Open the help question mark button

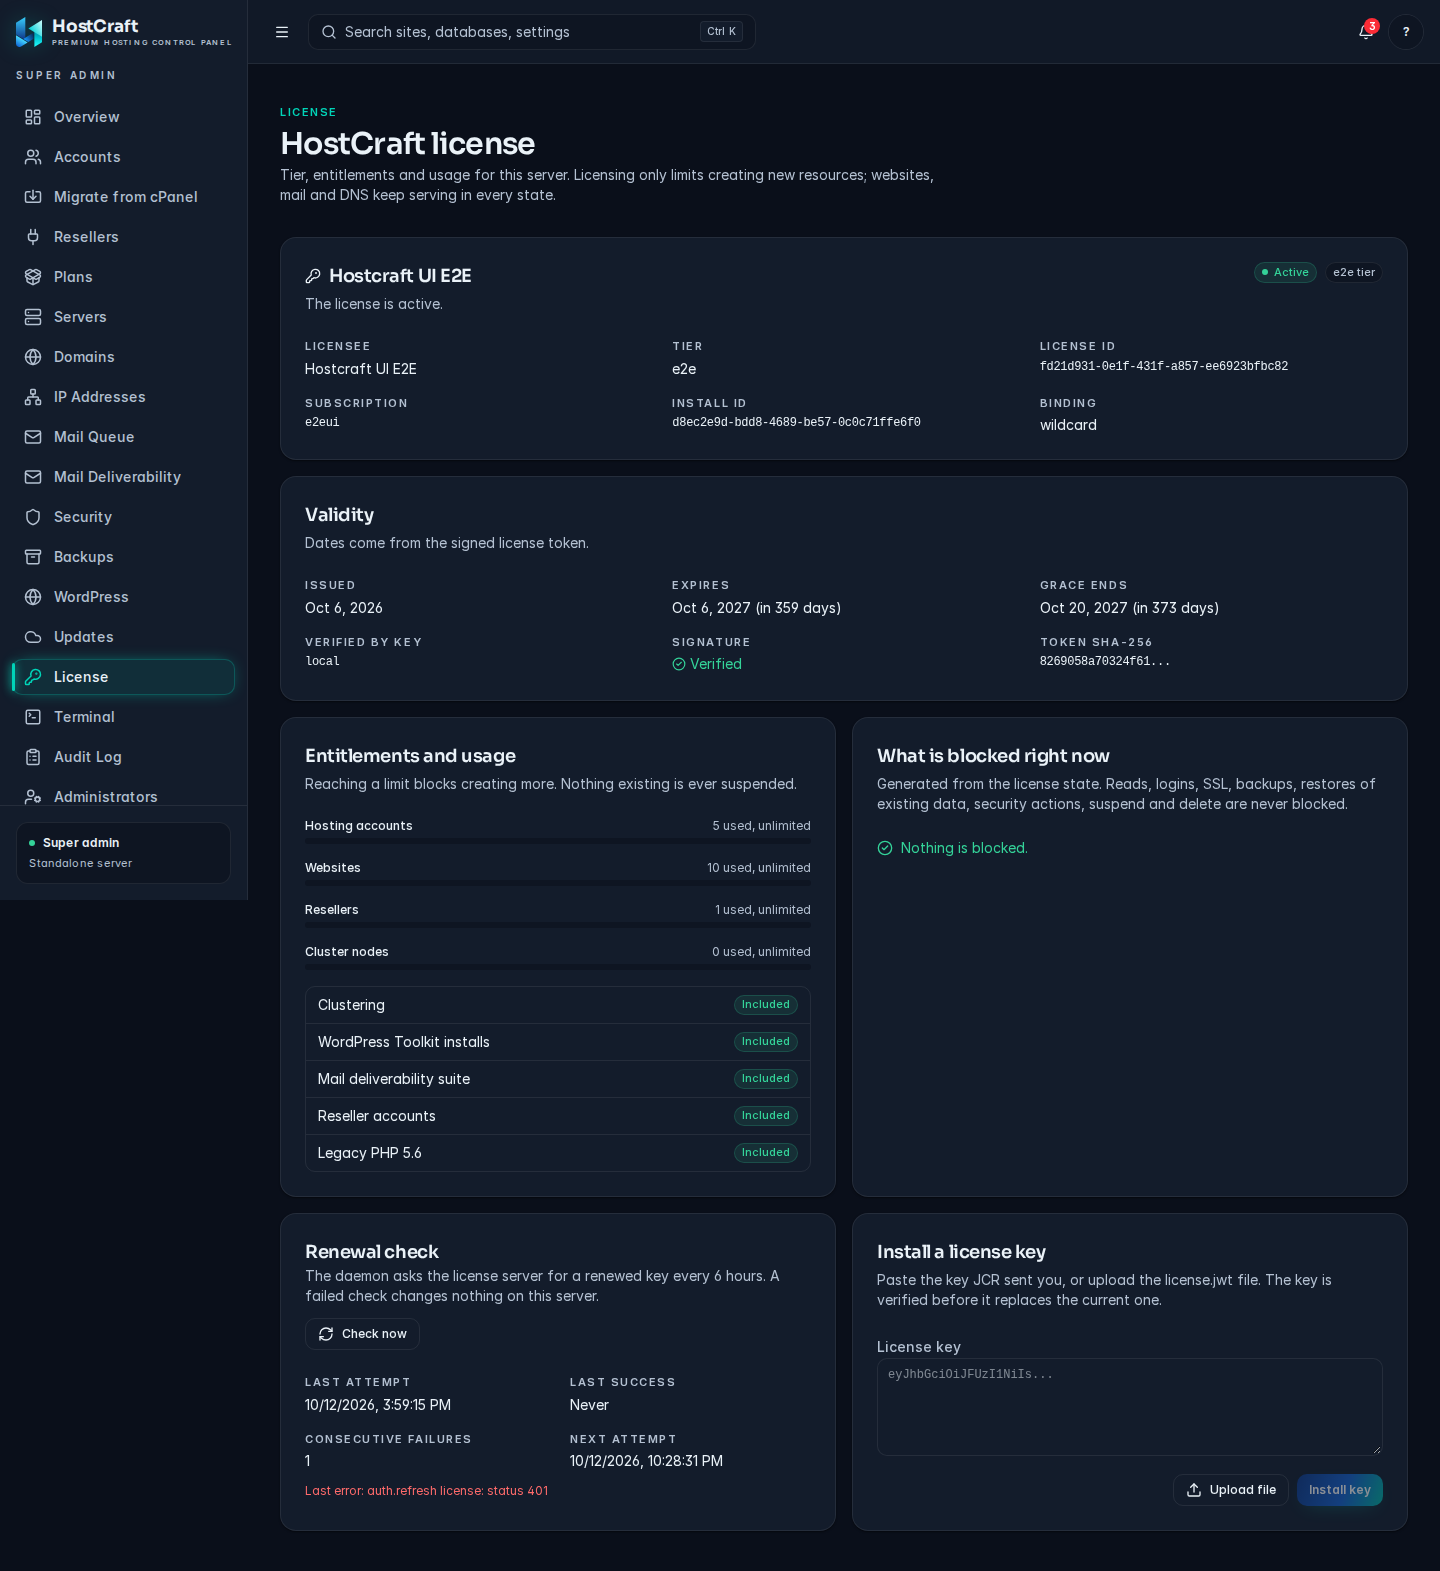[x=1406, y=32]
